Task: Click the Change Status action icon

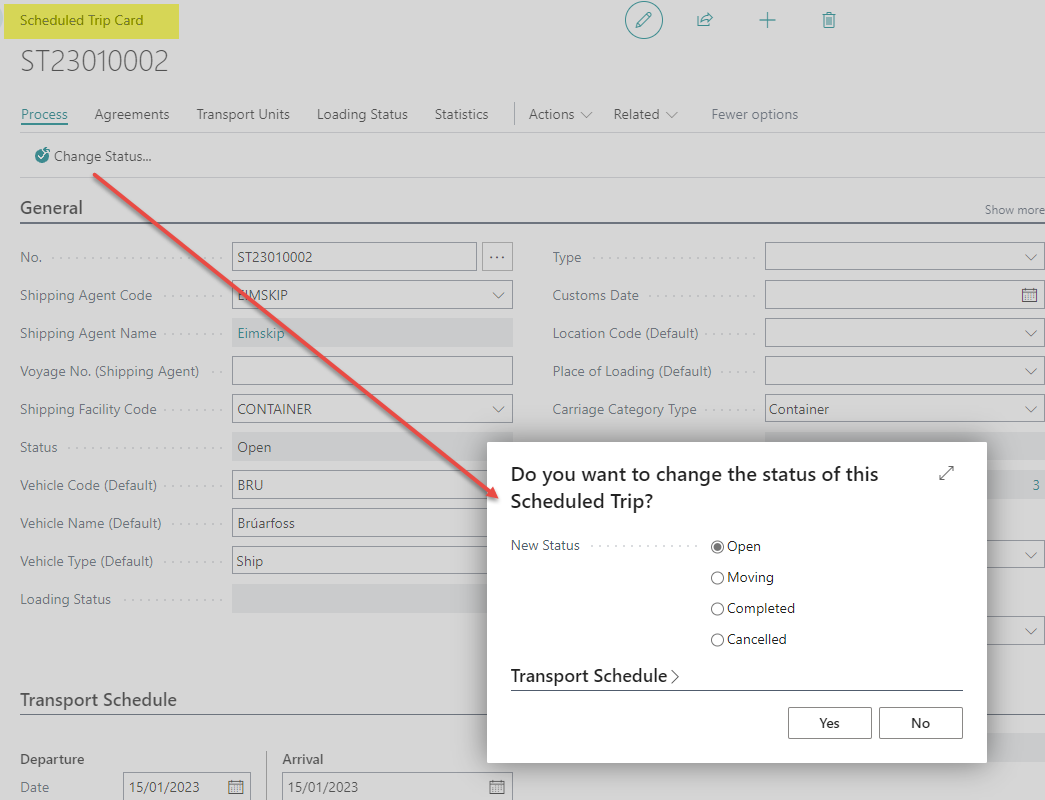Action: (x=42, y=156)
